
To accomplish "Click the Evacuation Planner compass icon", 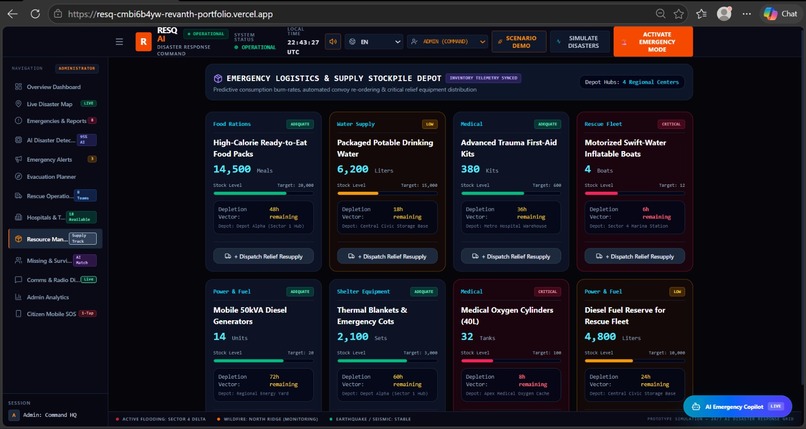I will tap(19, 176).
